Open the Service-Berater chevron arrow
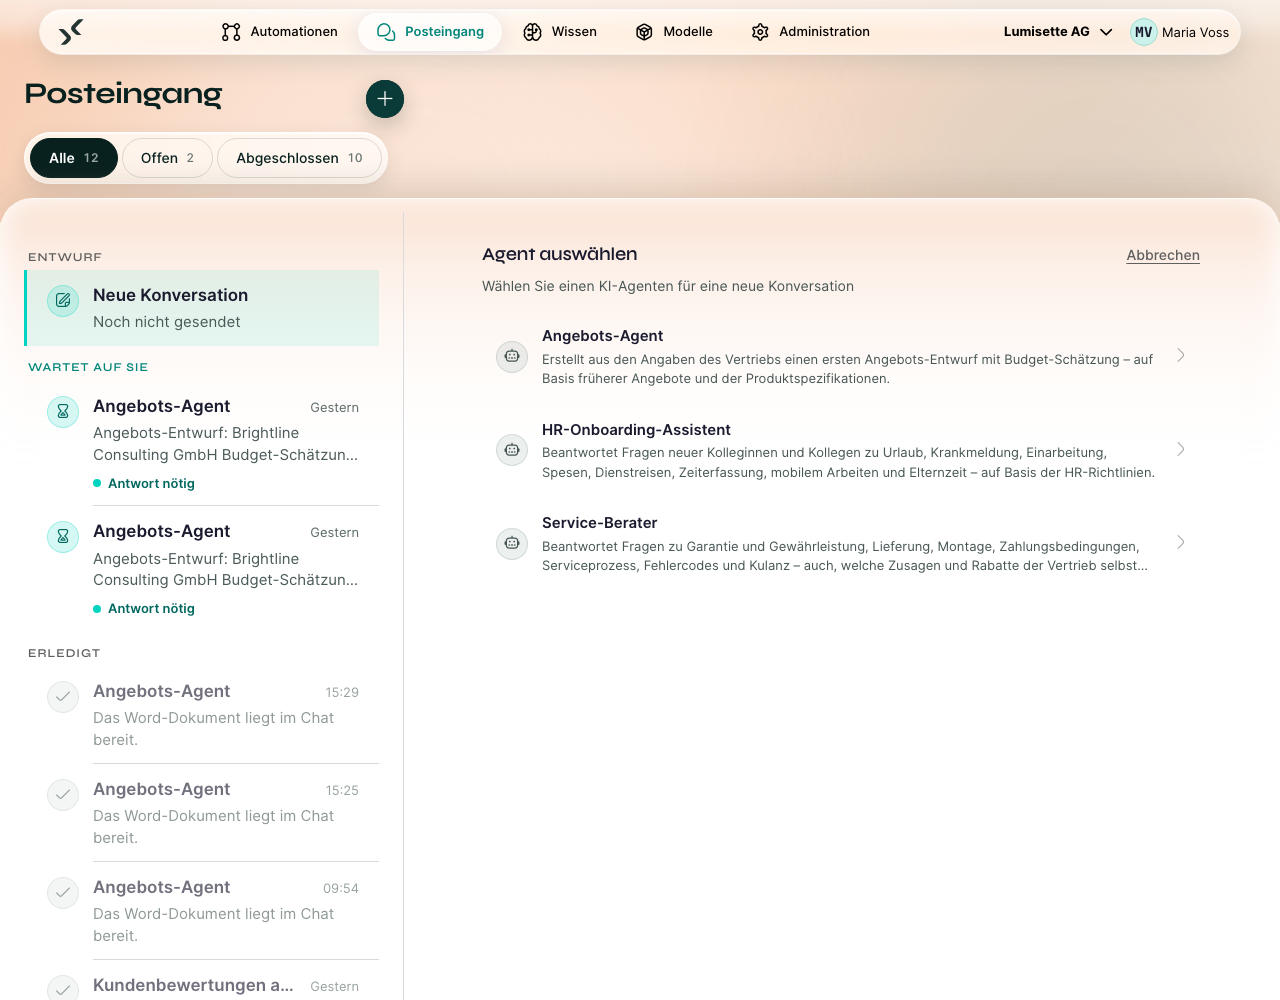 pos(1181,542)
